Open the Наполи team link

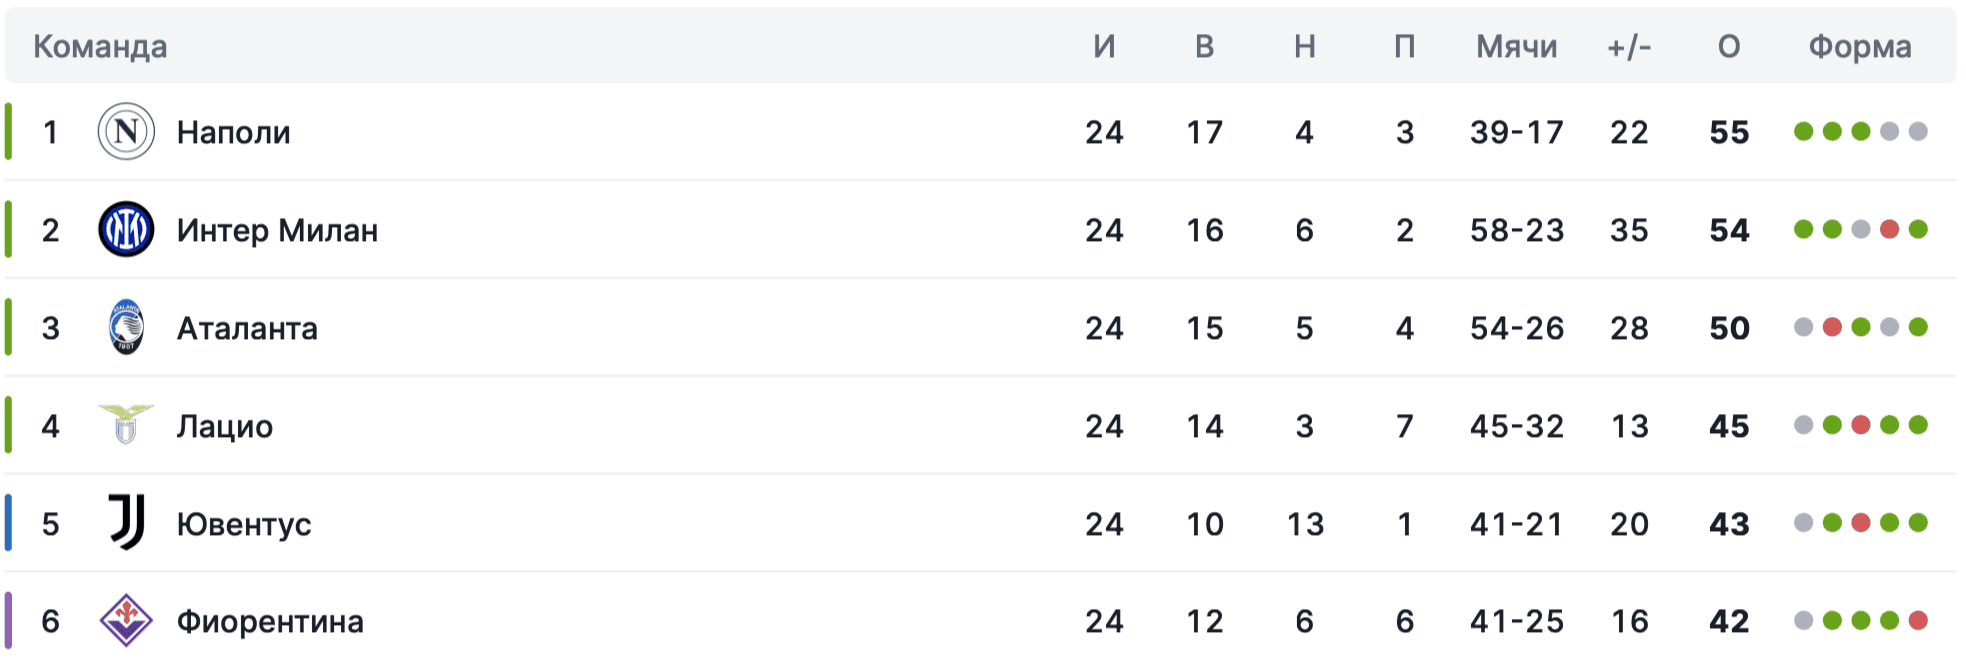[233, 132]
